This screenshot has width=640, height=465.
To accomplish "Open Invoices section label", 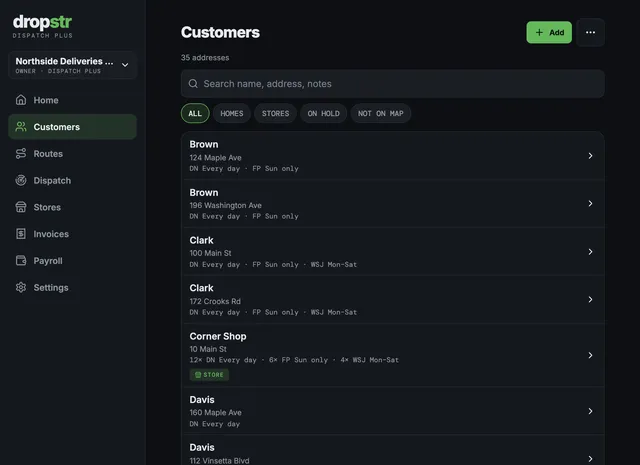I will coord(51,234).
